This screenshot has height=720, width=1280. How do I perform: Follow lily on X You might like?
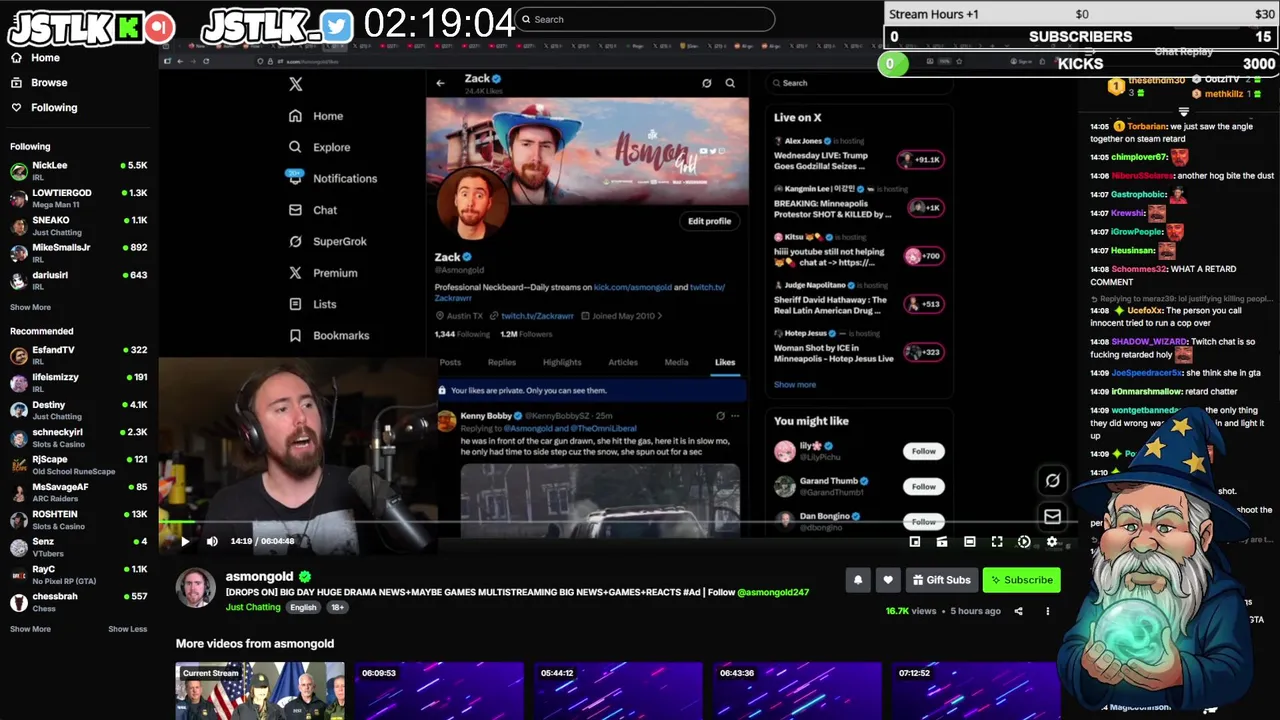coord(924,451)
